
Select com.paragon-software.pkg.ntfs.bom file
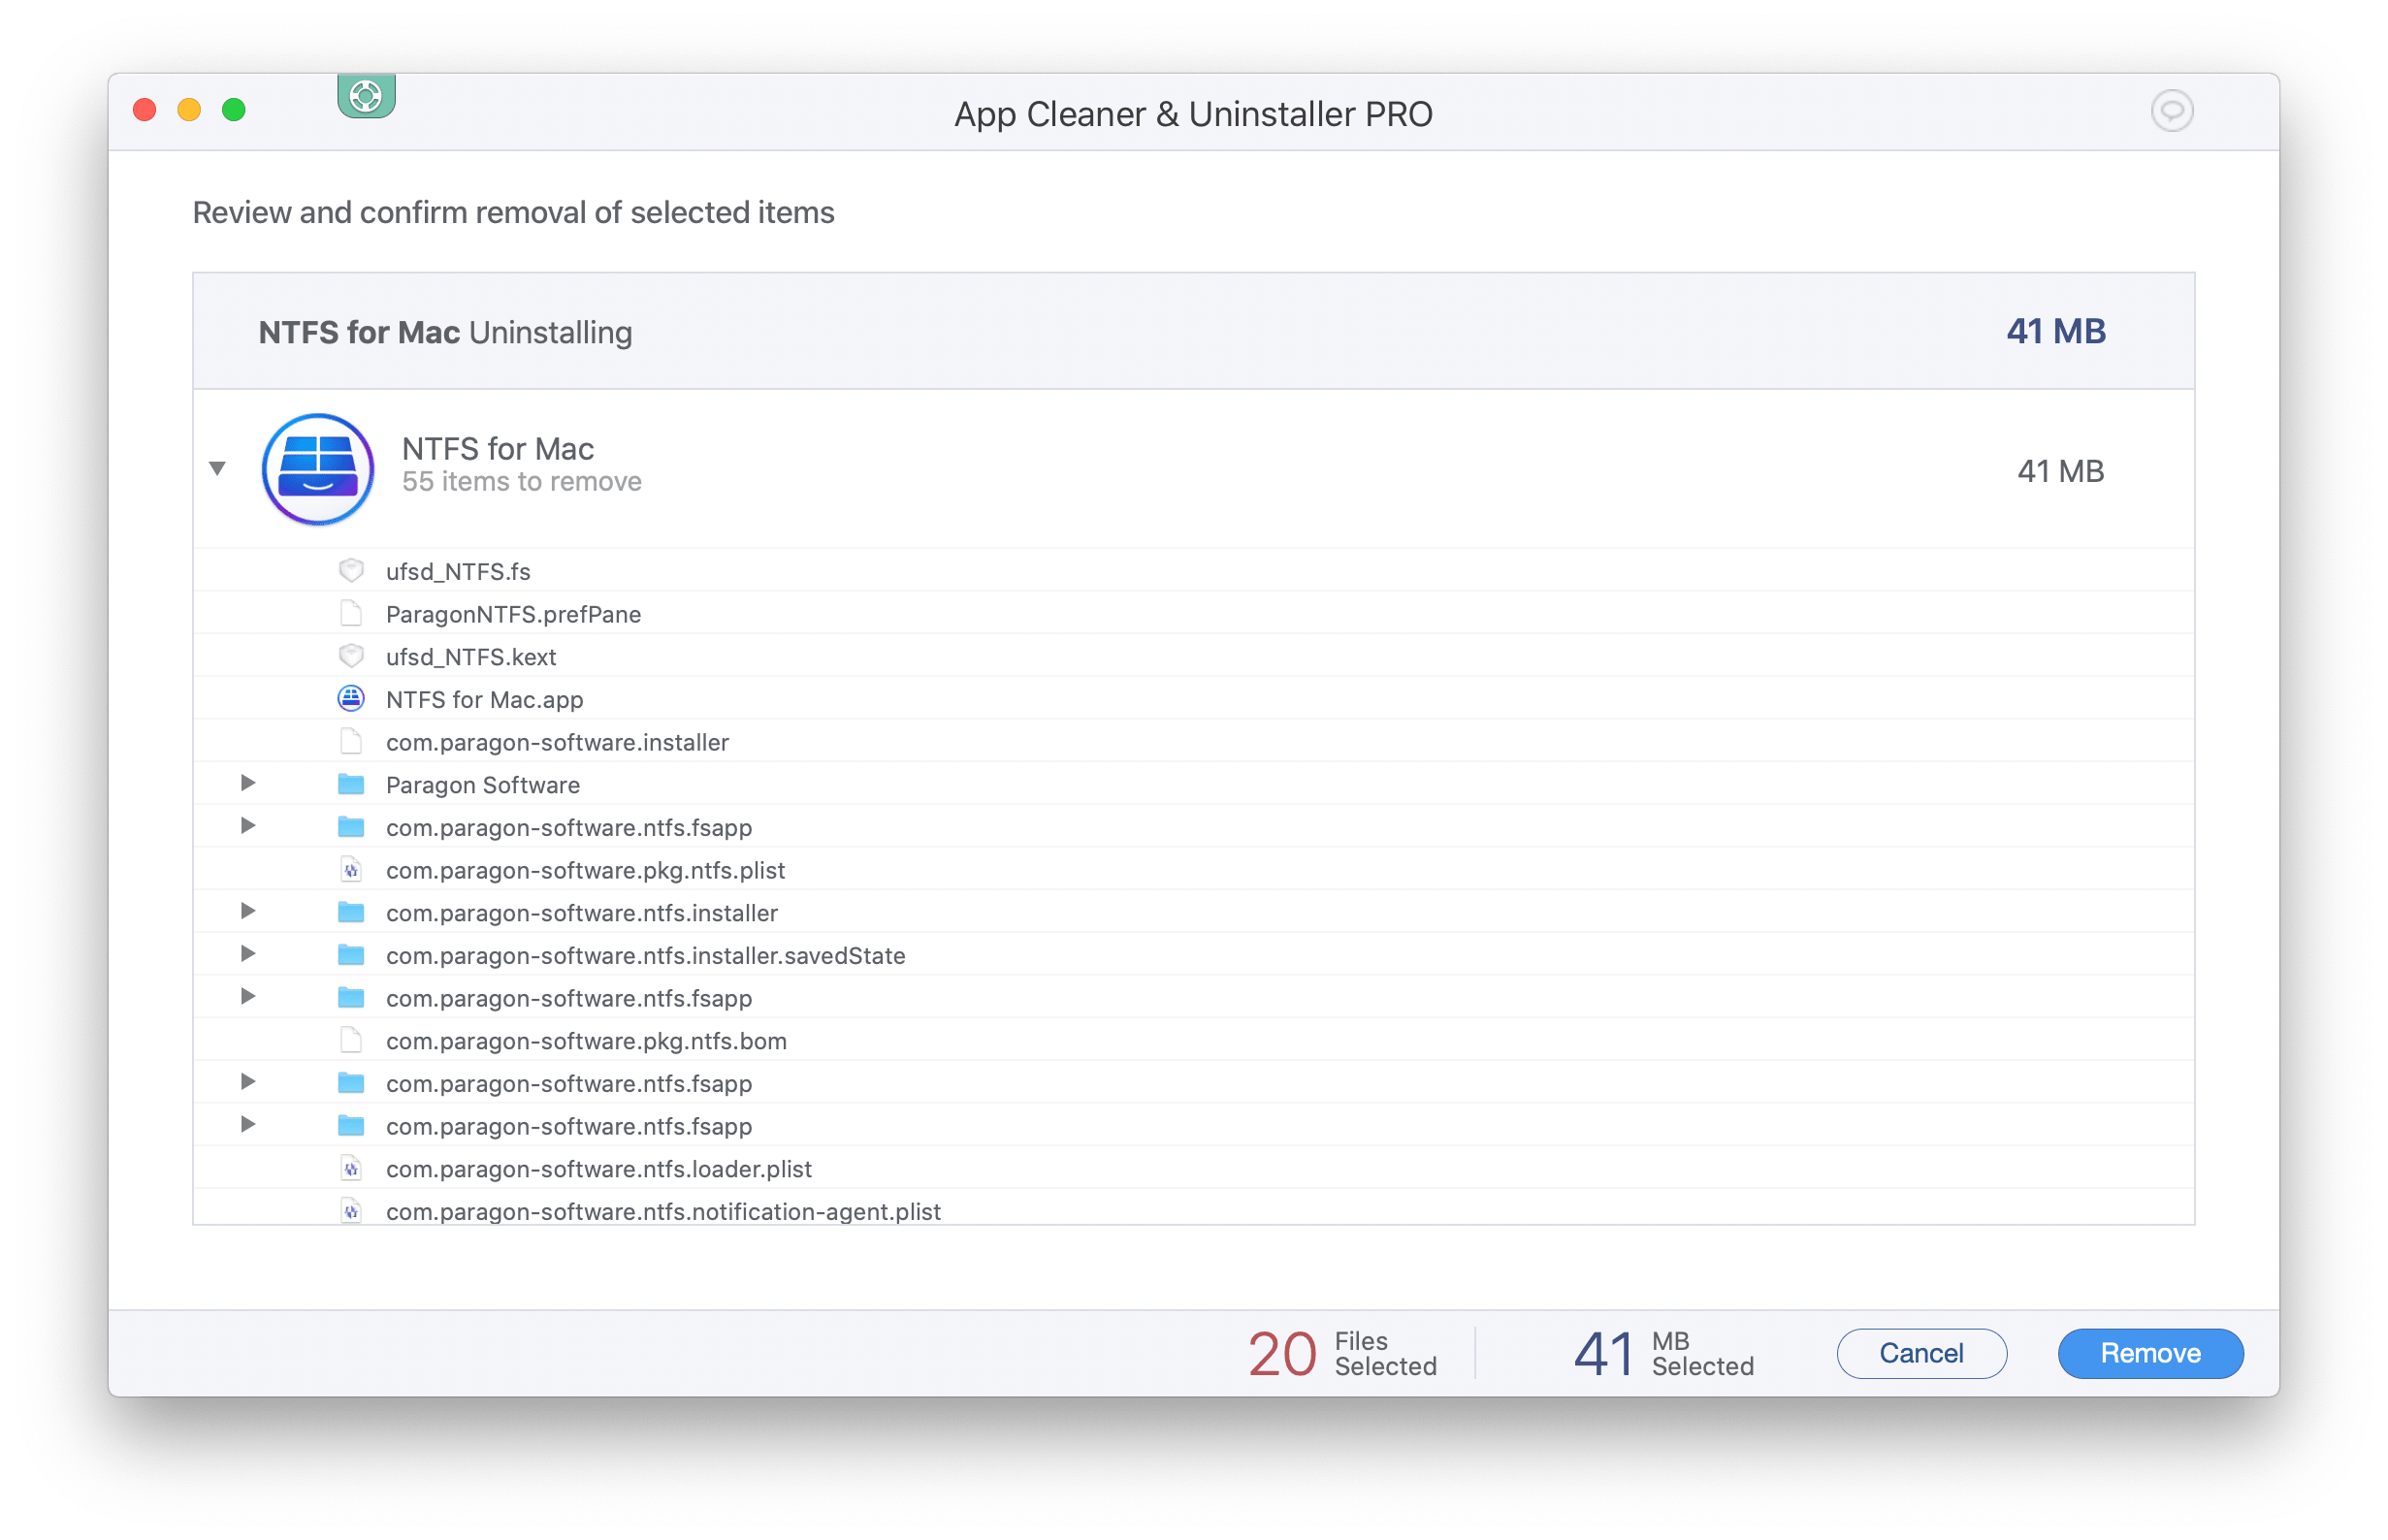[590, 1039]
